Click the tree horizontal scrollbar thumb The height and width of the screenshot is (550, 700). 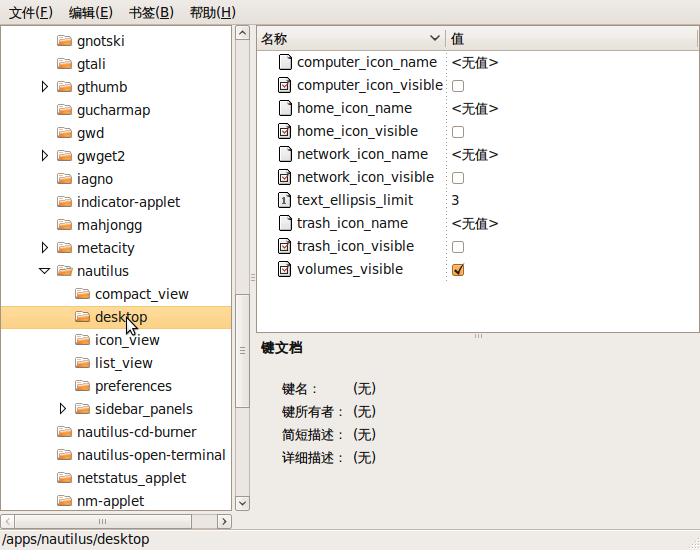103,521
